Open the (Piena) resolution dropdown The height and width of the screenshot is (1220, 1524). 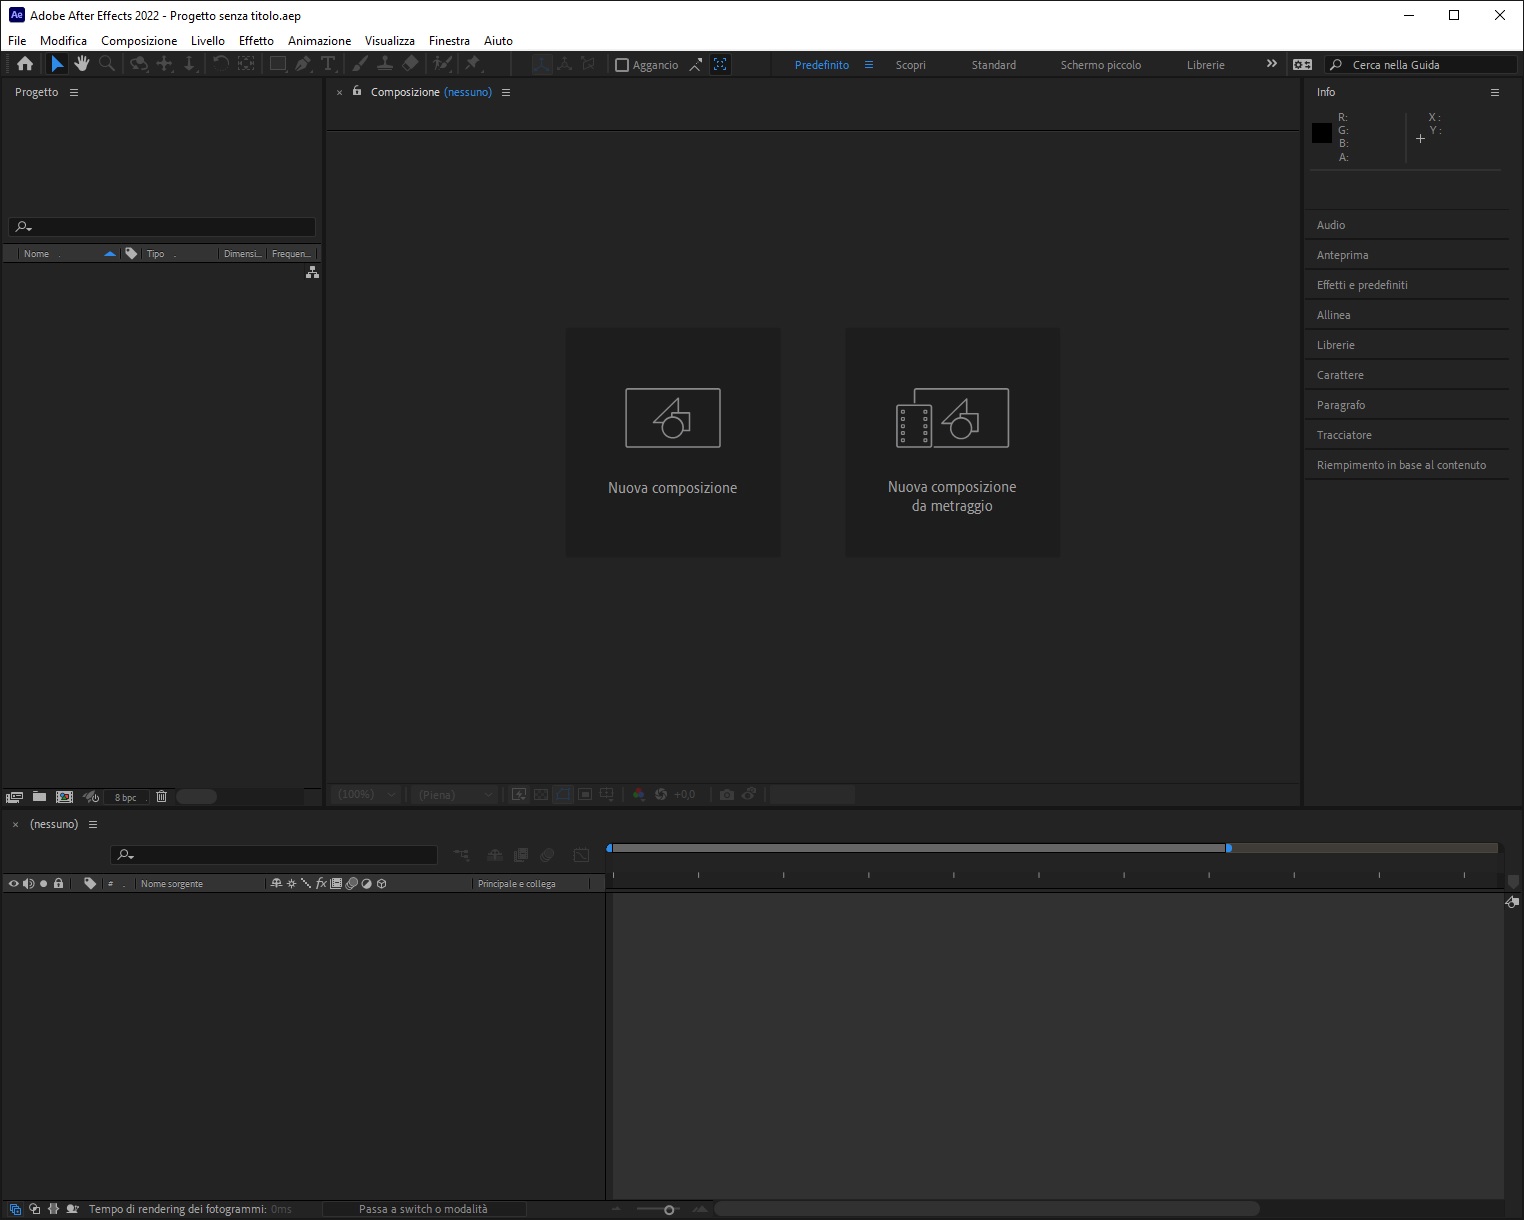[454, 794]
